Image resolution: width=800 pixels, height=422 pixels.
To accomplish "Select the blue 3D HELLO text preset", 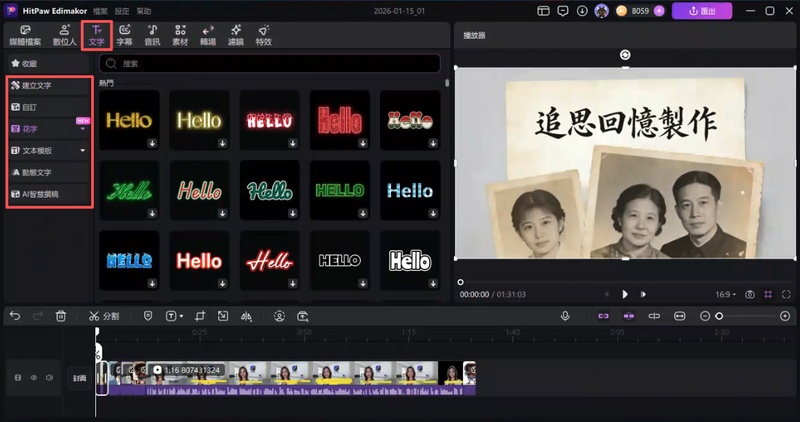I will coord(129,261).
